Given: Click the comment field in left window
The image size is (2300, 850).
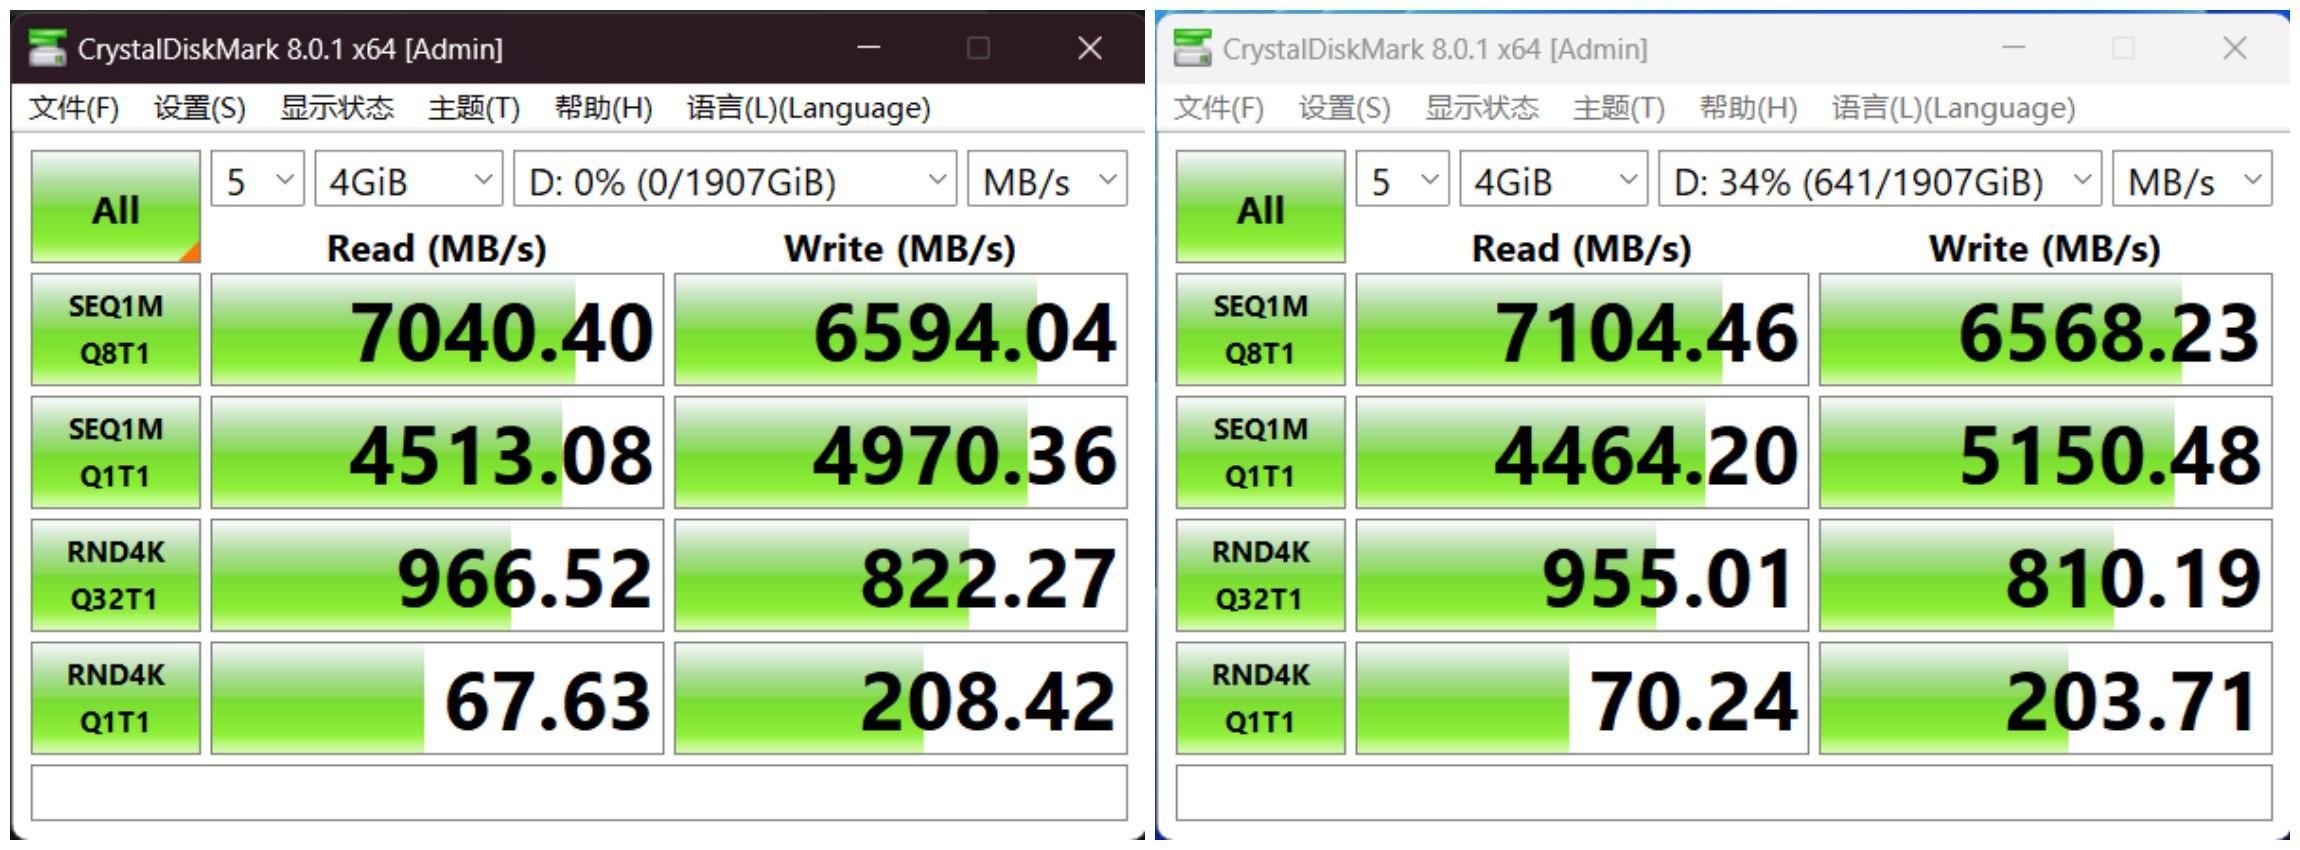Looking at the screenshot, I should click(x=579, y=793).
